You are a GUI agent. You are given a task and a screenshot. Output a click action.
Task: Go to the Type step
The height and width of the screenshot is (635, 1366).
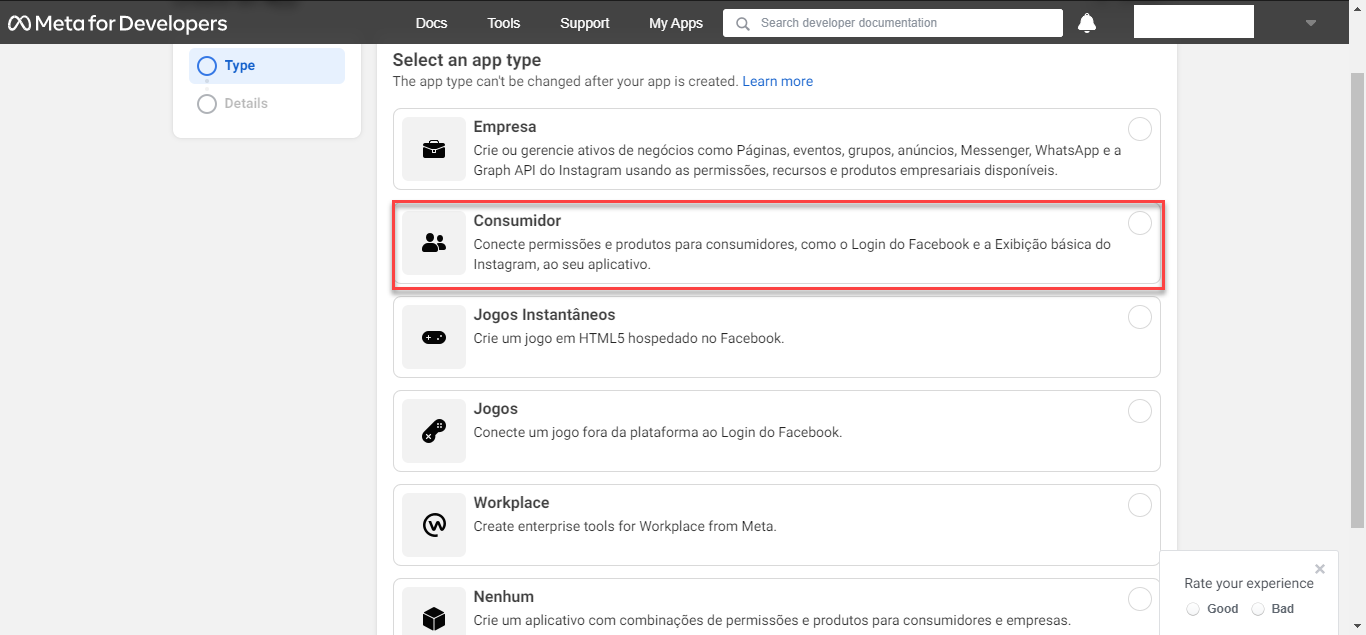(266, 66)
